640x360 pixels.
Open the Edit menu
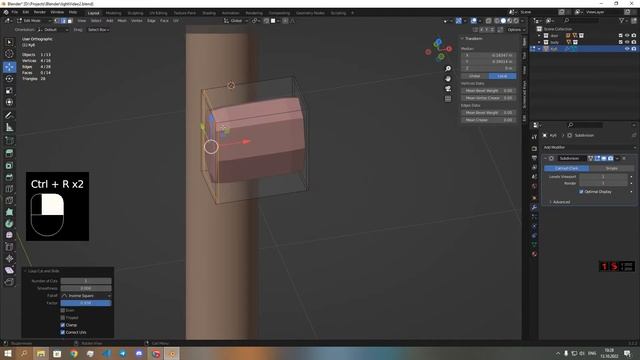pyautogui.click(x=26, y=12)
